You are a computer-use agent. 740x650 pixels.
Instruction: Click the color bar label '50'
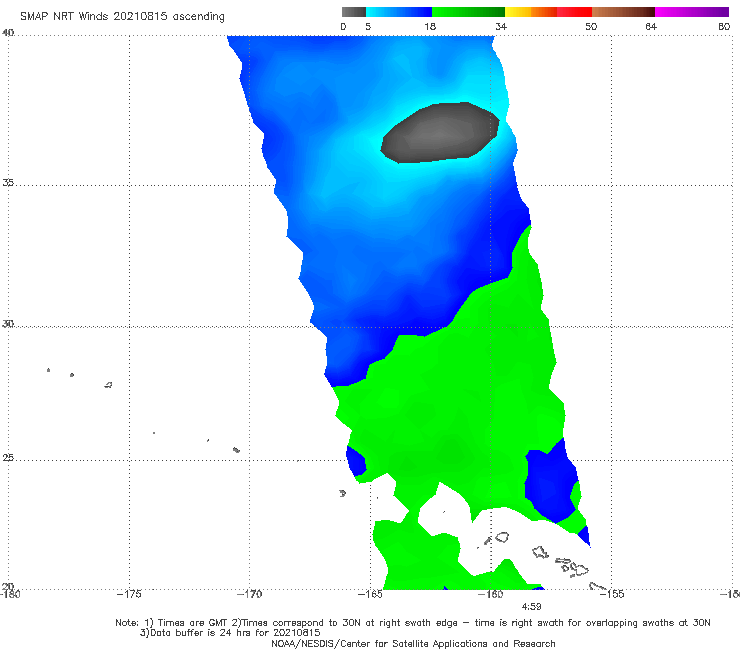[591, 26]
